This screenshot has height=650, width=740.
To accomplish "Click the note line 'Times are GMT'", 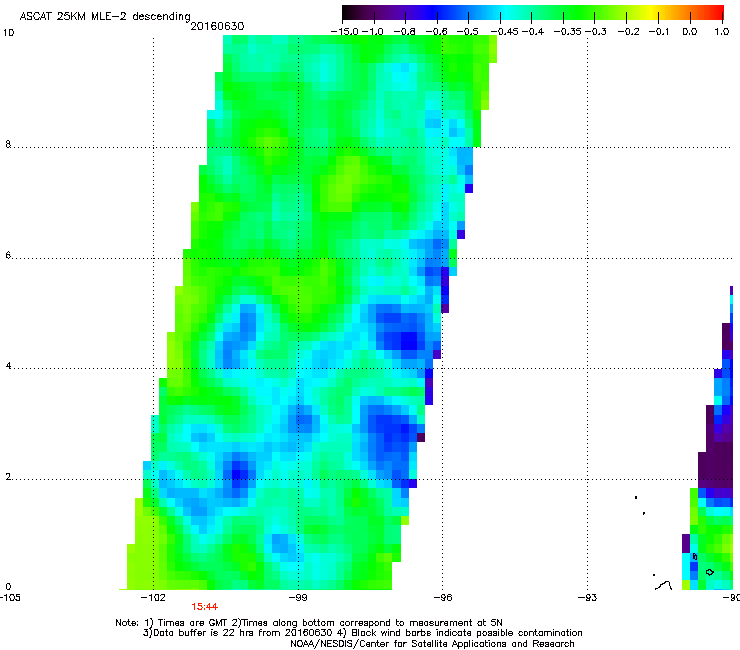I will pos(193,623).
